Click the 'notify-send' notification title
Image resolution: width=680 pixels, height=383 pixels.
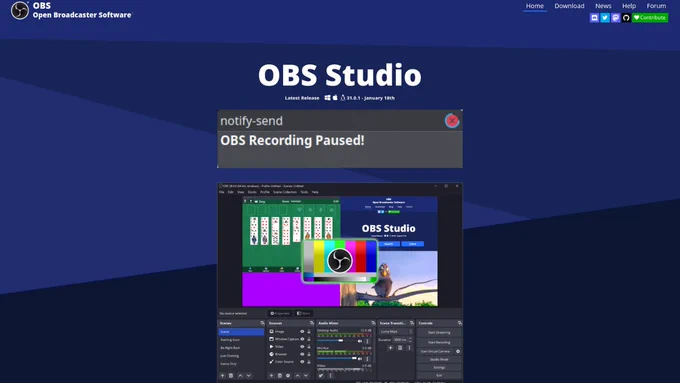tap(252, 121)
